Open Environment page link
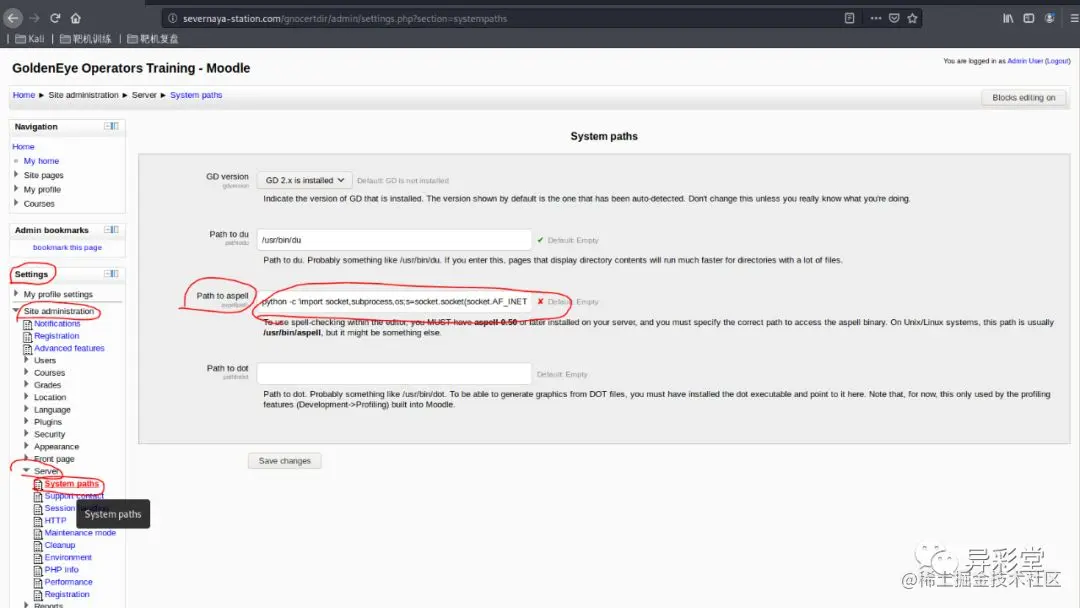This screenshot has height=608, width=1080. (68, 558)
